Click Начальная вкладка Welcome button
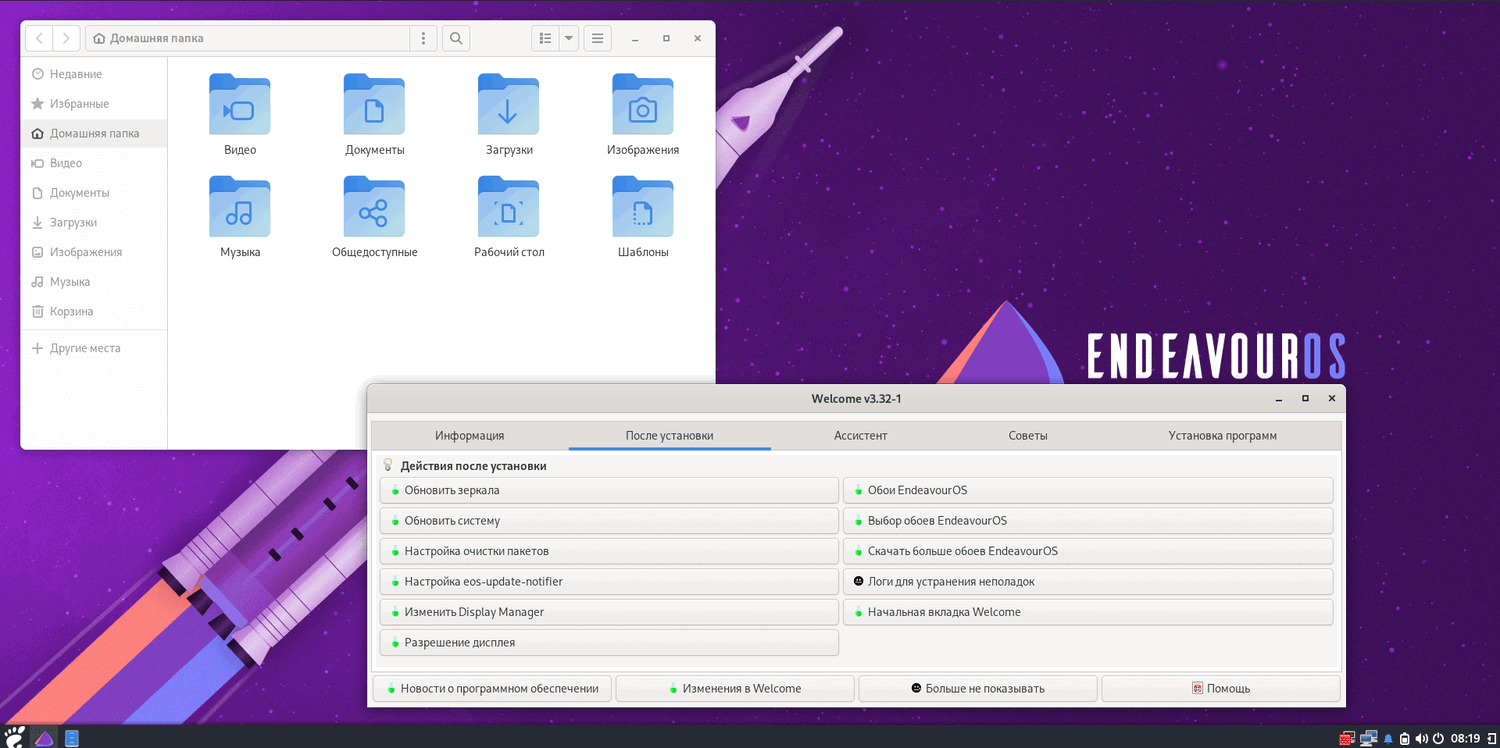The width and height of the screenshot is (1500, 748). pyautogui.click(x=1088, y=612)
